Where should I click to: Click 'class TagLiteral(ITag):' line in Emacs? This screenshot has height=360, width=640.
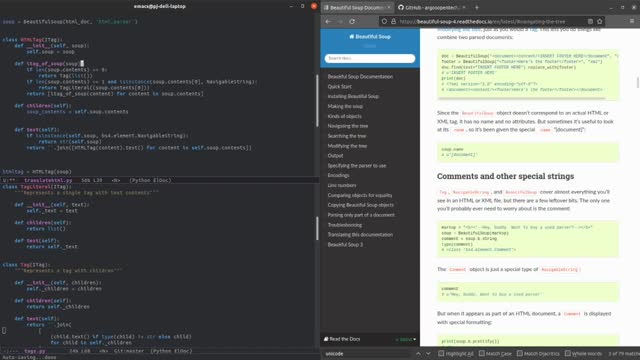tap(37, 187)
